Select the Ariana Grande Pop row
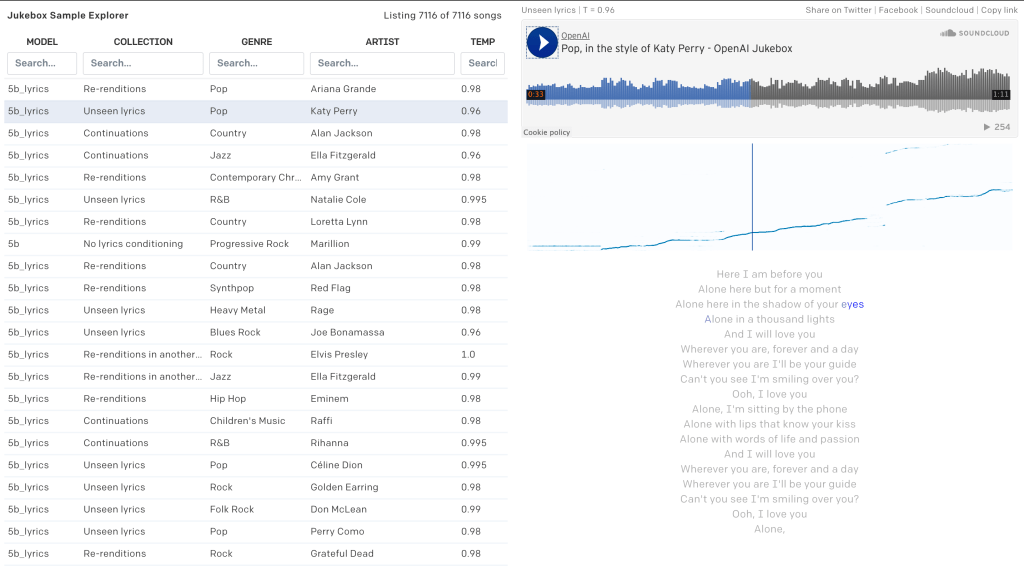 coord(256,89)
